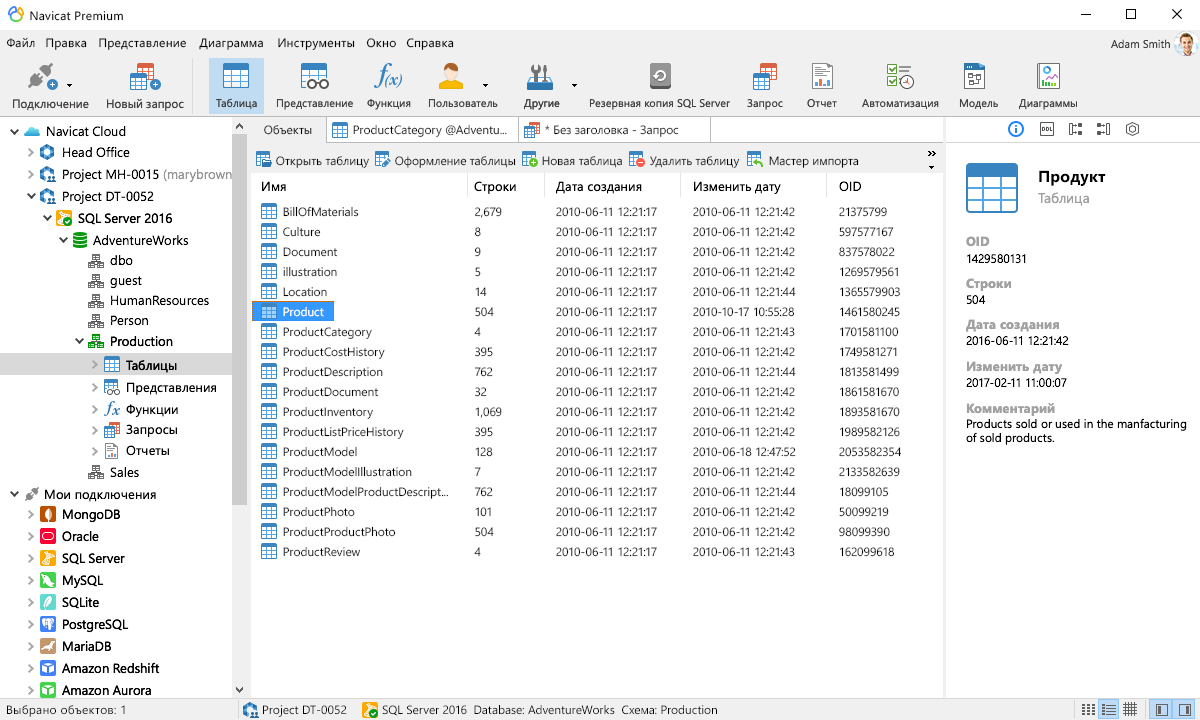Switch to icon grid view
Screen dimensions: 1200x720
tap(1088, 710)
